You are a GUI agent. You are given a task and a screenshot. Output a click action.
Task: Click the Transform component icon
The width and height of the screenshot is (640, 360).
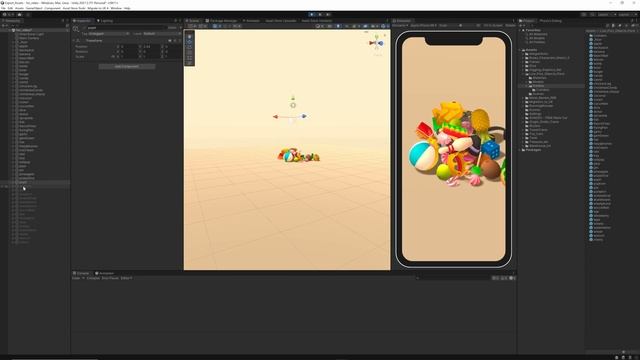(79, 41)
